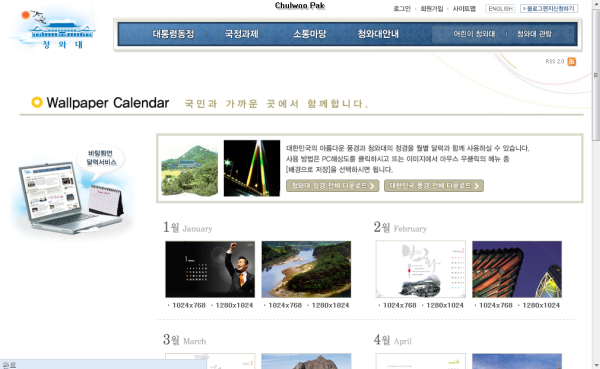Click the 완료 status bar text
The height and width of the screenshot is (369, 600).
click(9, 365)
